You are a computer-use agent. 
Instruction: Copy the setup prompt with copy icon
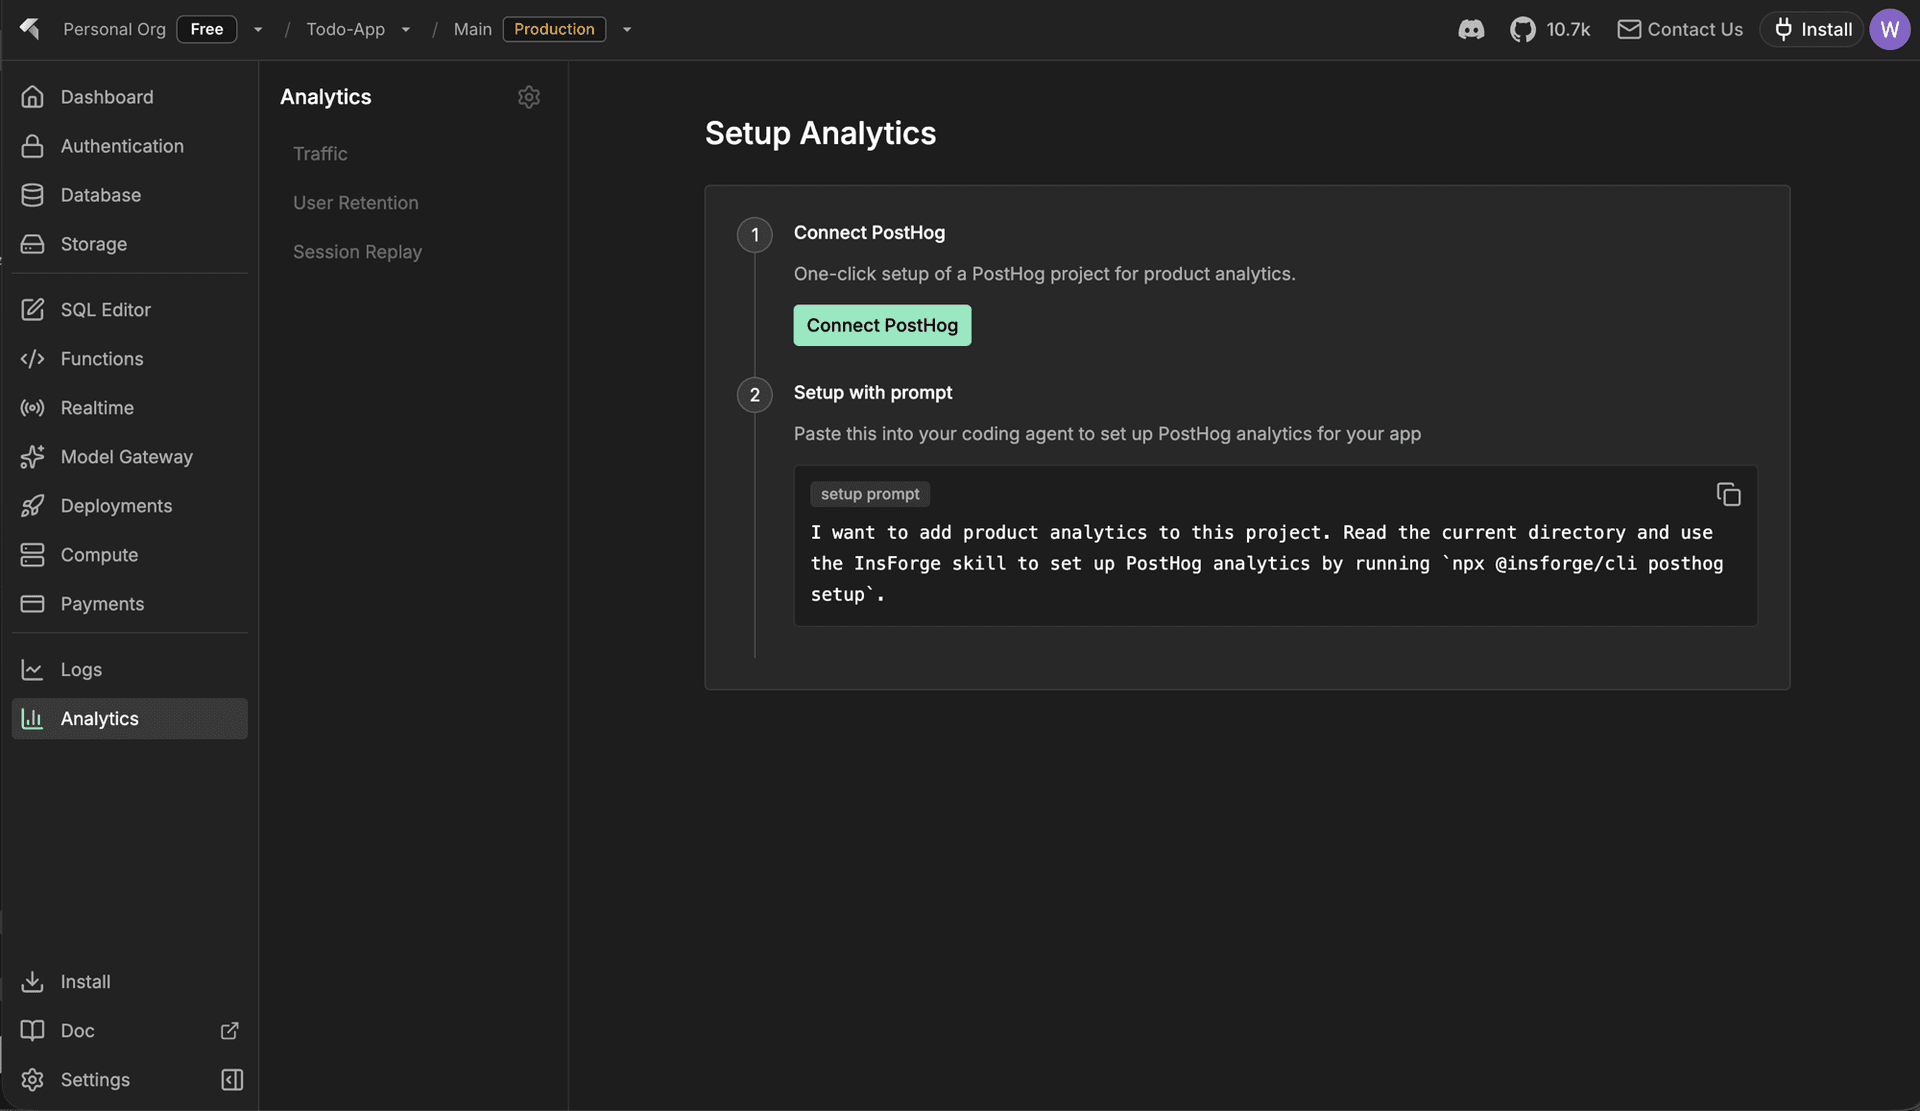[x=1728, y=494]
